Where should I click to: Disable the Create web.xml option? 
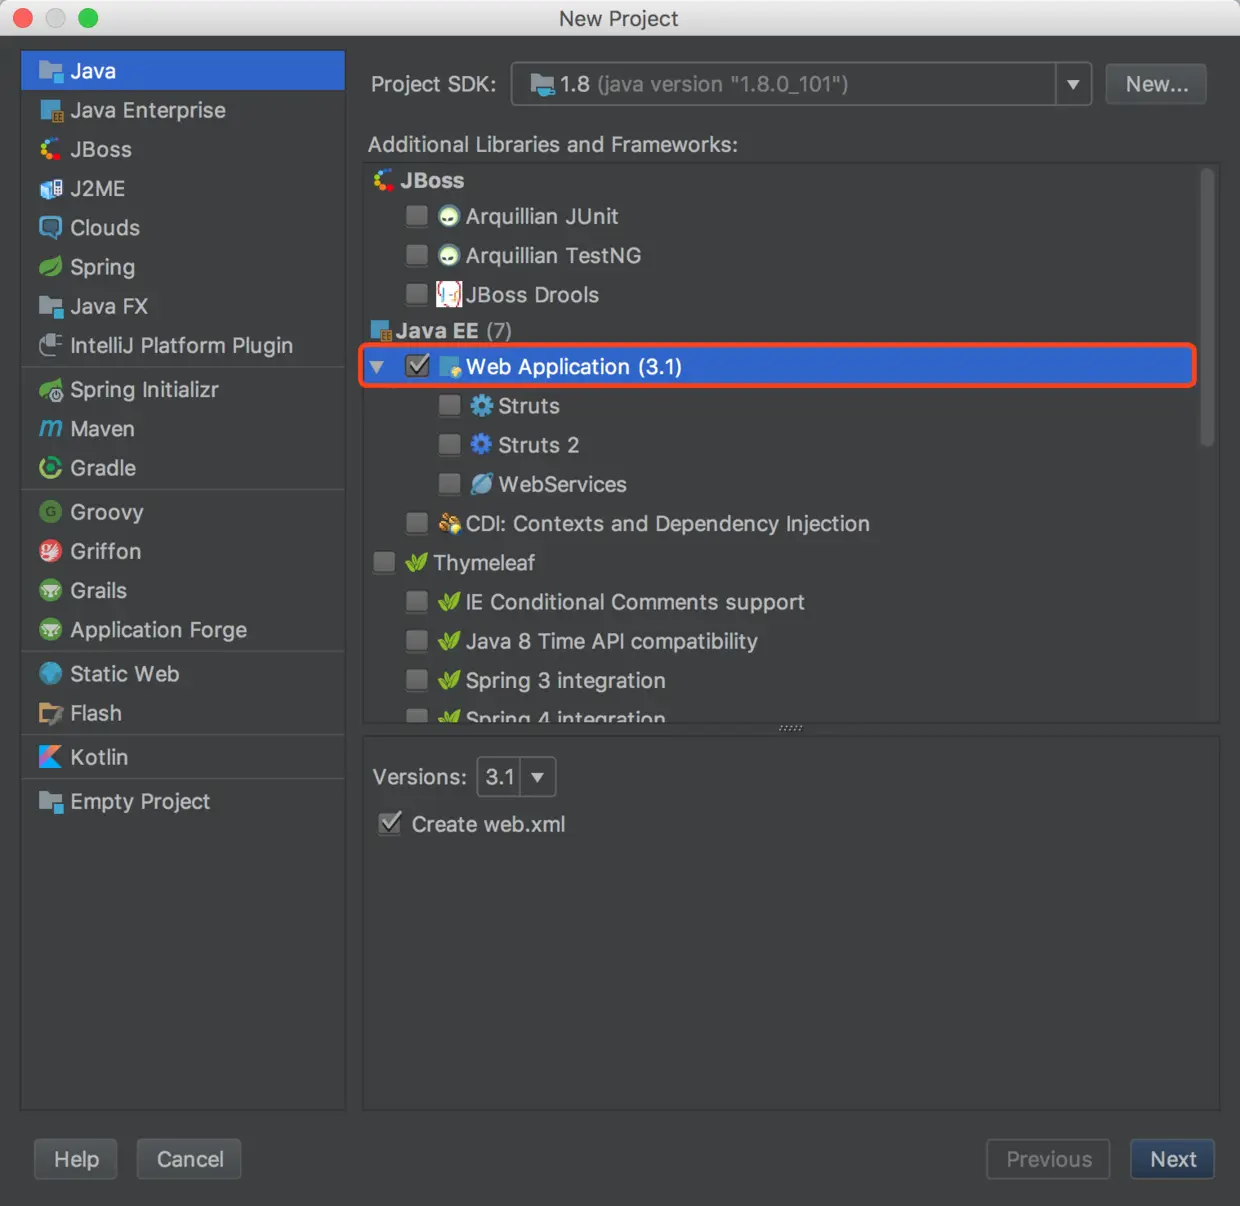point(389,823)
